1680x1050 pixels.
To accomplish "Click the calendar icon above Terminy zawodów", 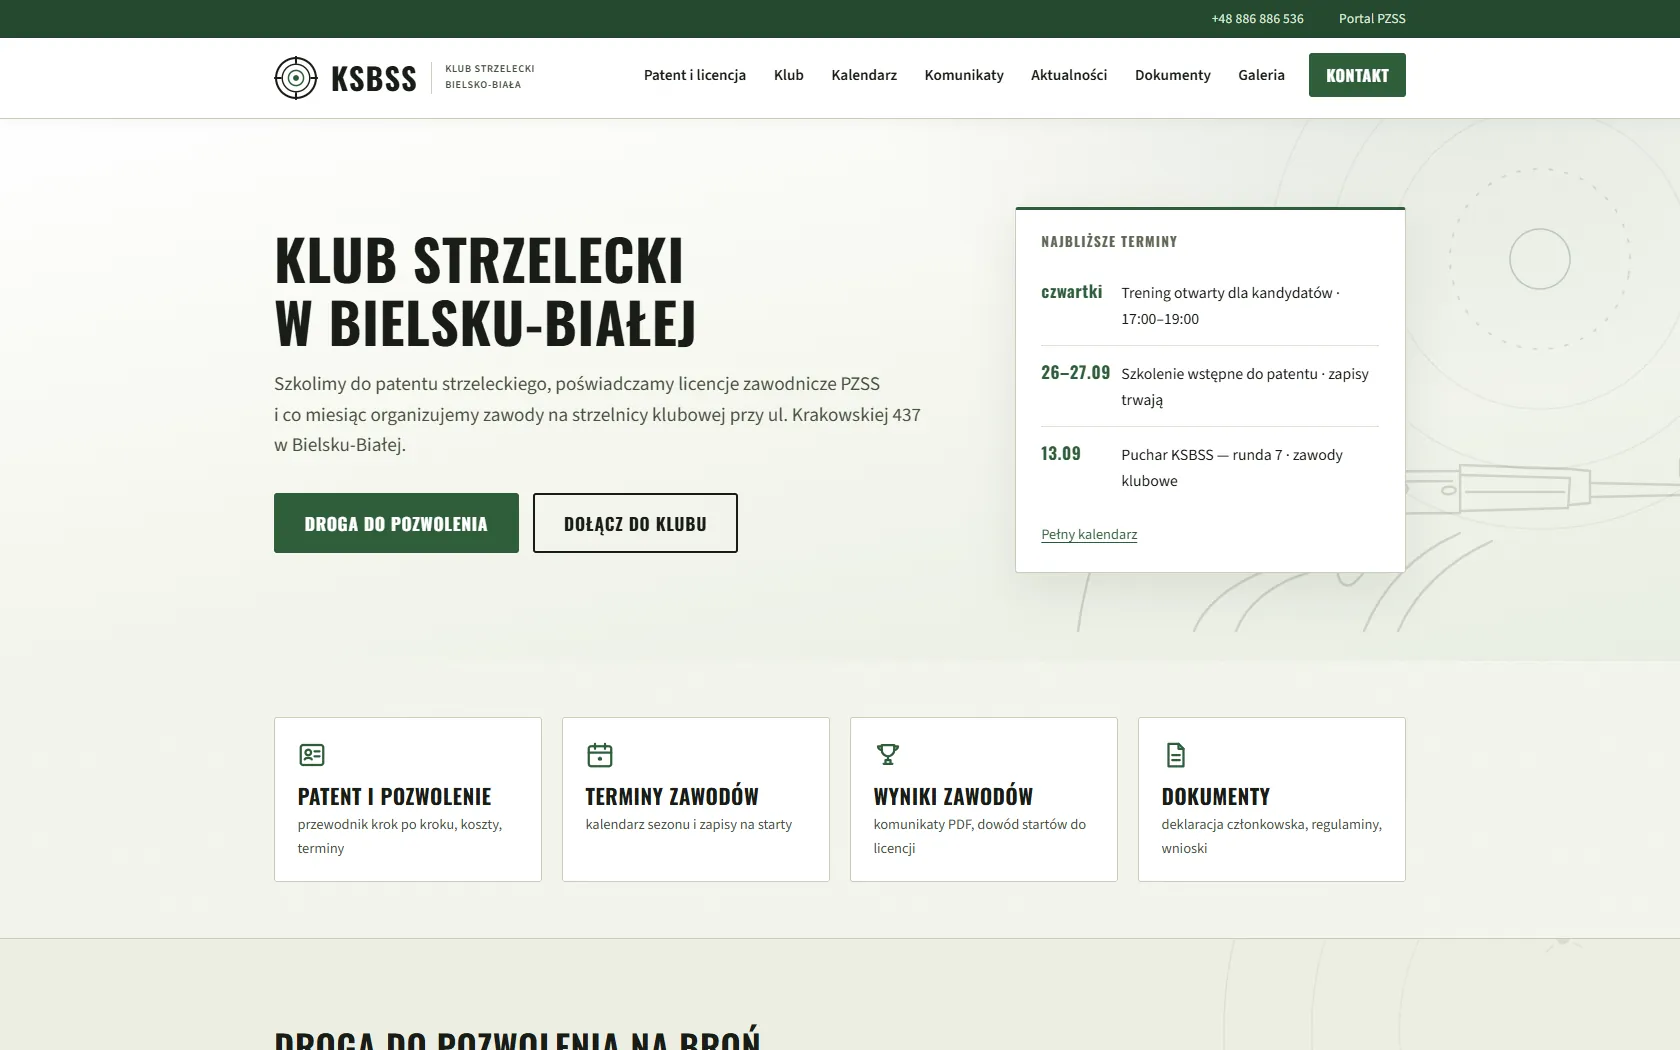I will pyautogui.click(x=600, y=755).
